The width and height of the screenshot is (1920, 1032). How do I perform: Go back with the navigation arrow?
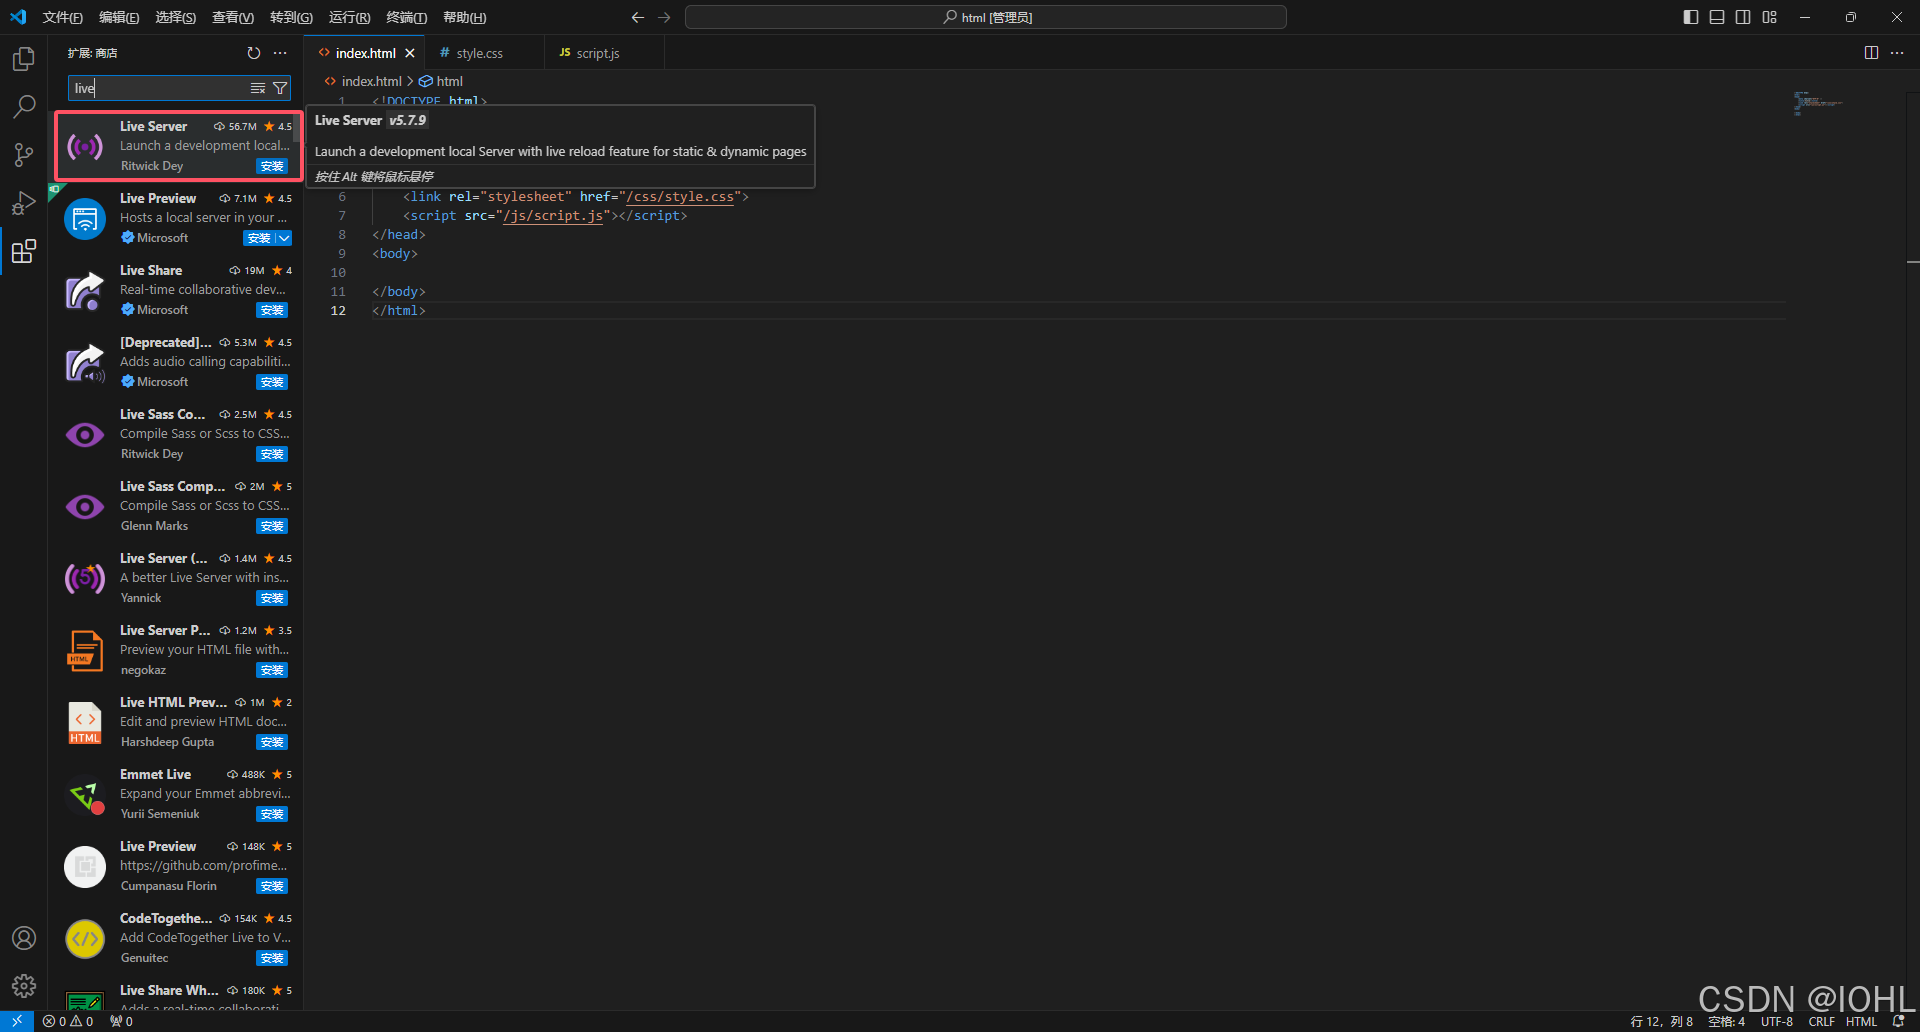coord(638,17)
